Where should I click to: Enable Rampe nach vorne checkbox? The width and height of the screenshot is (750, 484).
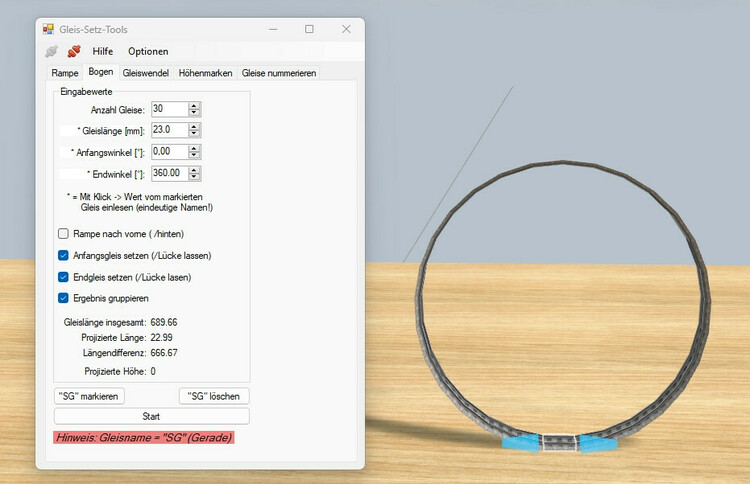pyautogui.click(x=63, y=233)
